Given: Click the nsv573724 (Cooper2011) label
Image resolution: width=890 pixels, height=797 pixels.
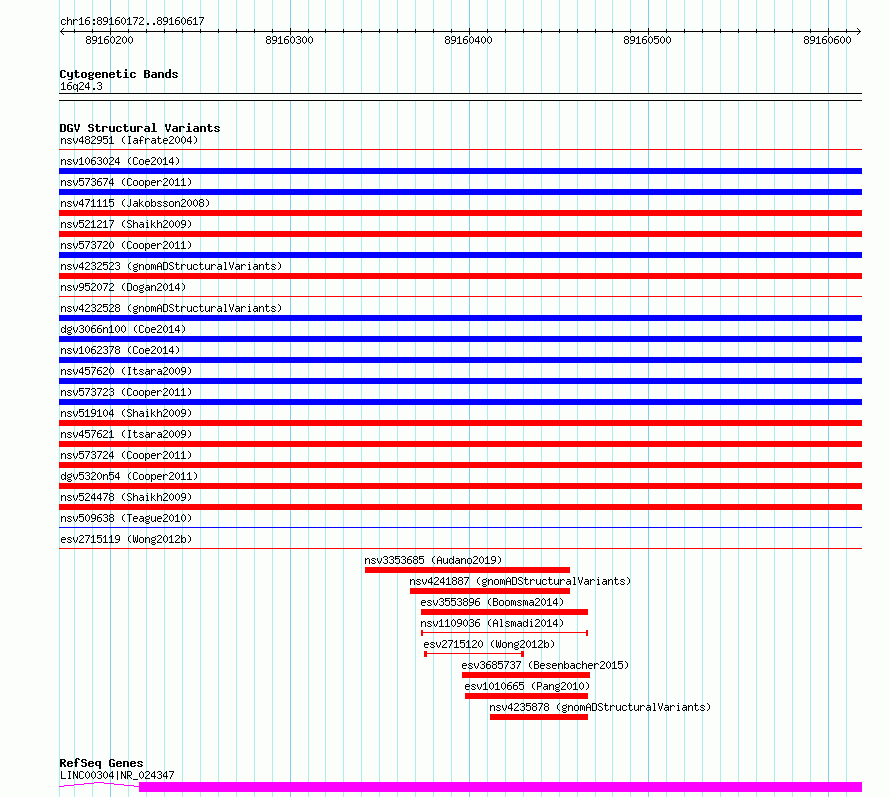Looking at the screenshot, I should pyautogui.click(x=126, y=455).
